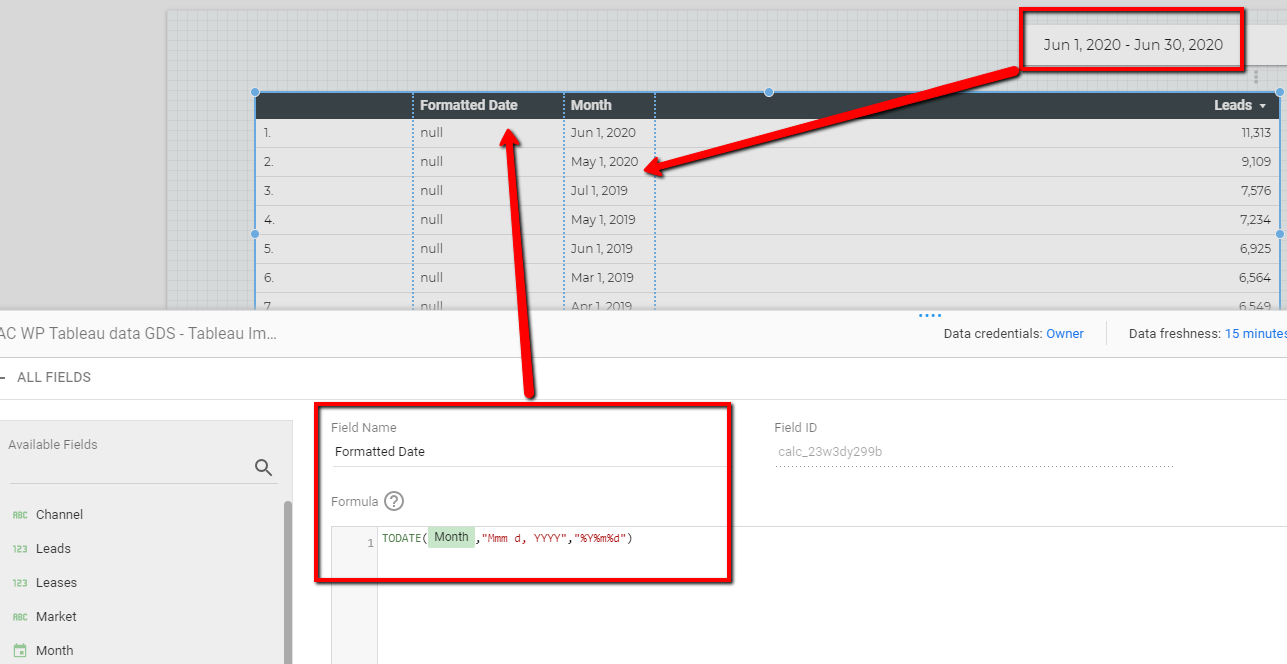The image size is (1287, 664).
Task: Open the Jun 1 - Jun 30 date range picker
Action: [x=1132, y=44]
